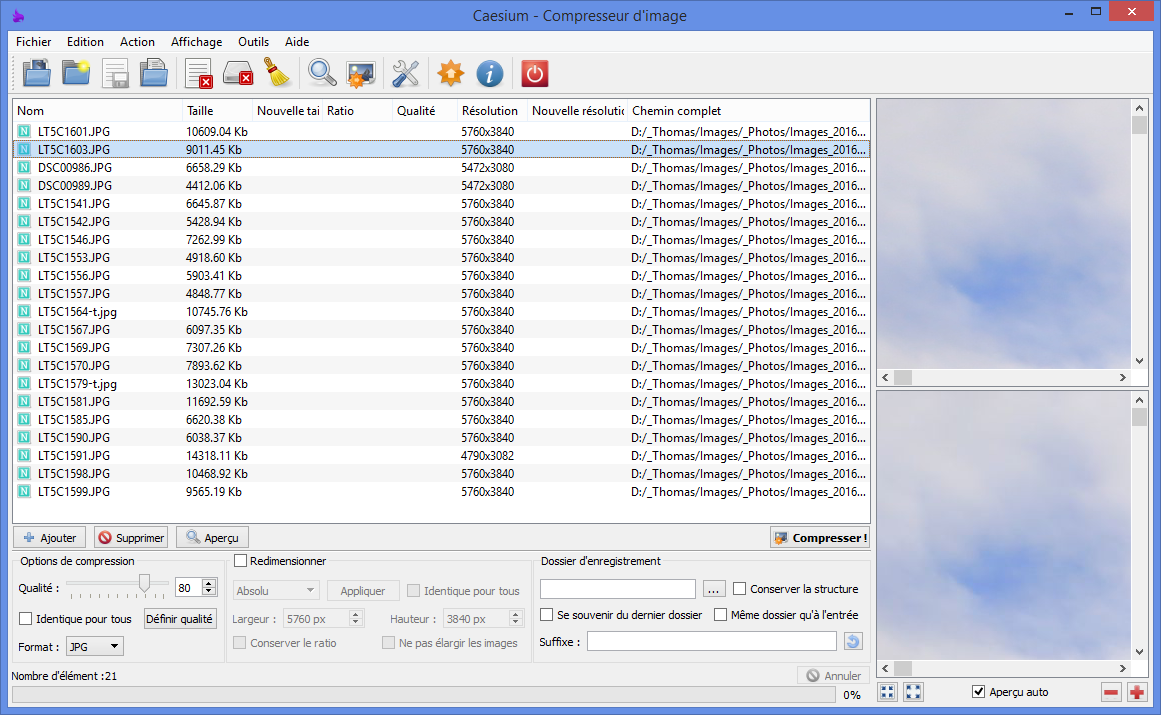Open a file using the add file icon
This screenshot has width=1161, height=715.
[x=36, y=73]
